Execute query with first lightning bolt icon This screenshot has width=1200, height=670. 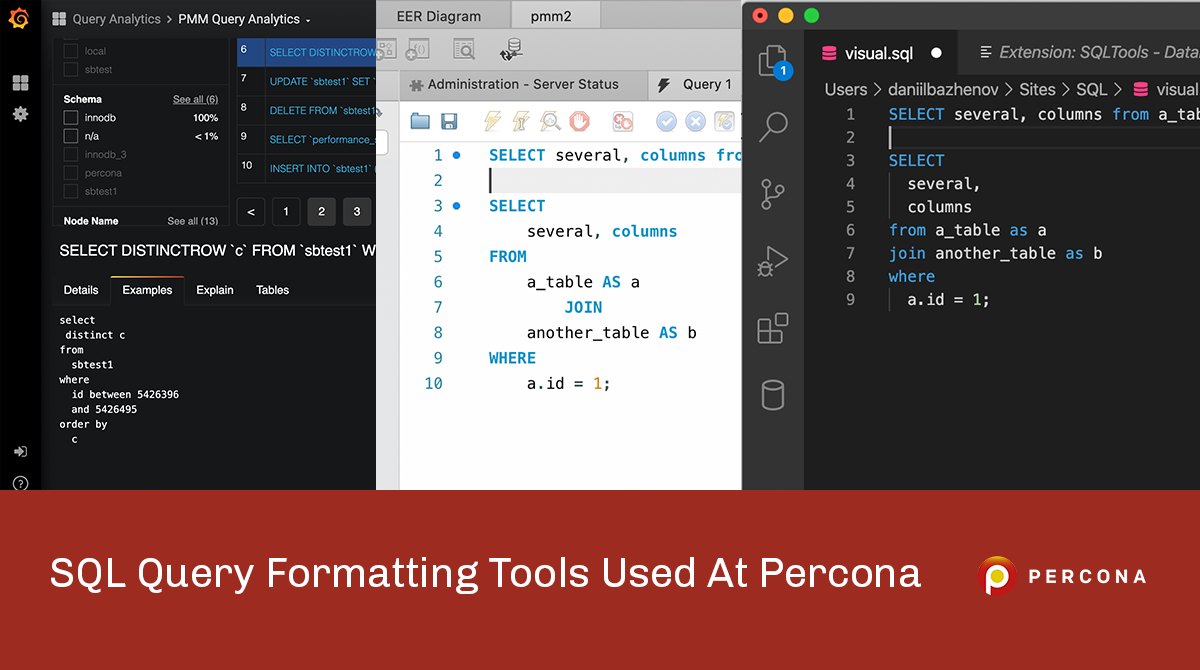pos(492,121)
